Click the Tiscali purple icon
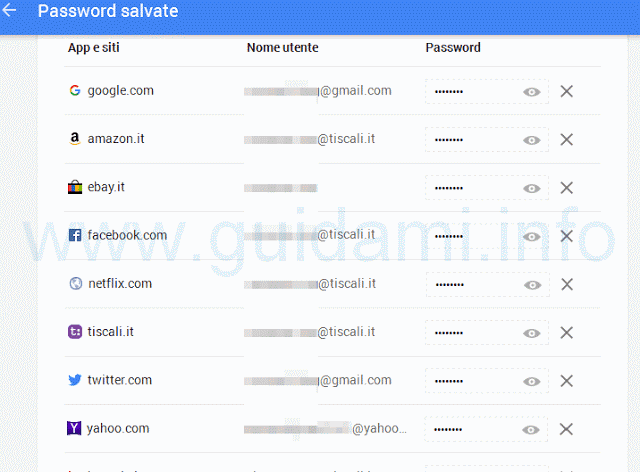Image resolution: width=640 pixels, height=472 pixels. [x=75, y=332]
